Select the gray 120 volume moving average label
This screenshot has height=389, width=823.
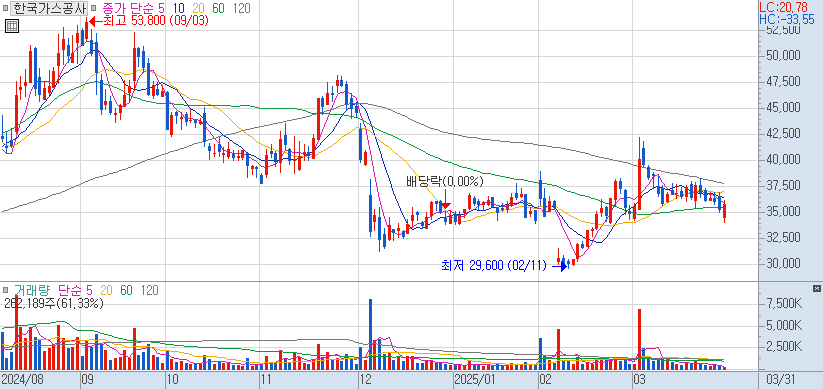pyautogui.click(x=150, y=290)
